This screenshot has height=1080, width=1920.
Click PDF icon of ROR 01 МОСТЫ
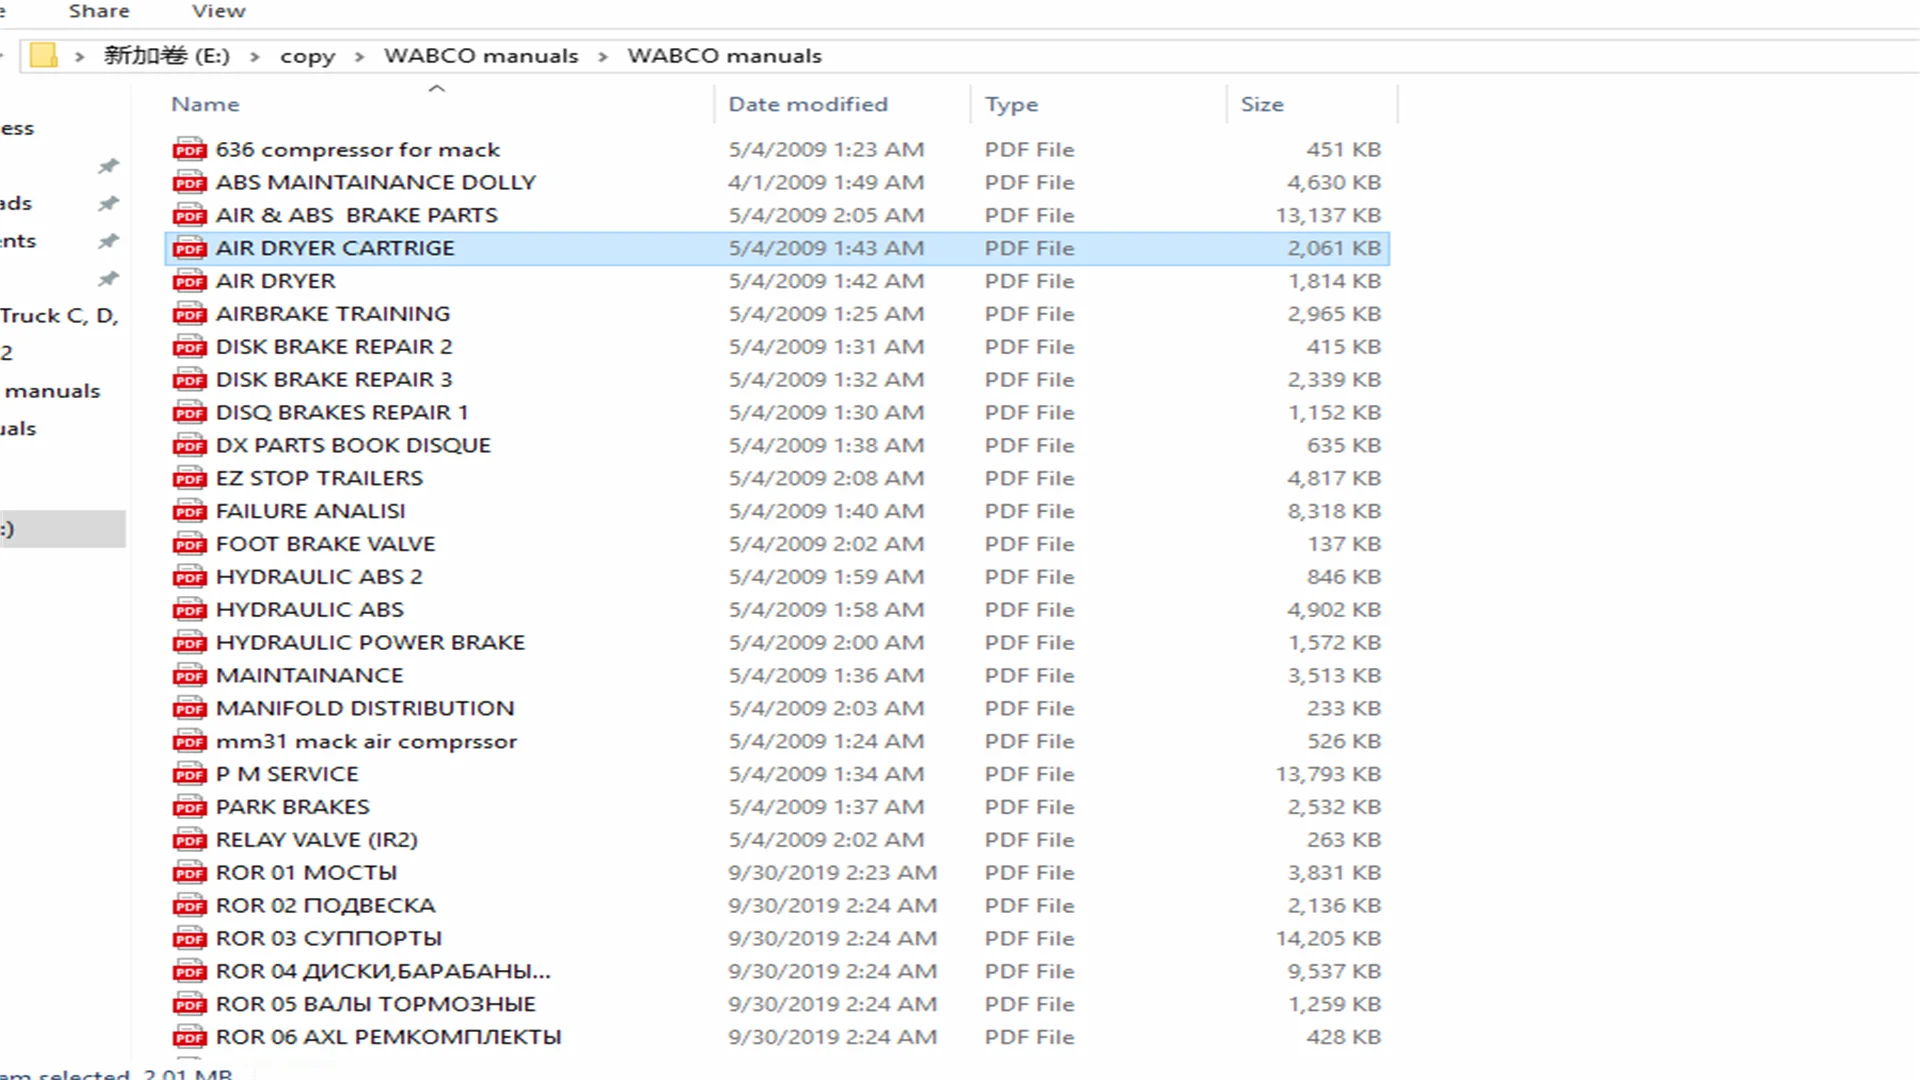coord(189,873)
